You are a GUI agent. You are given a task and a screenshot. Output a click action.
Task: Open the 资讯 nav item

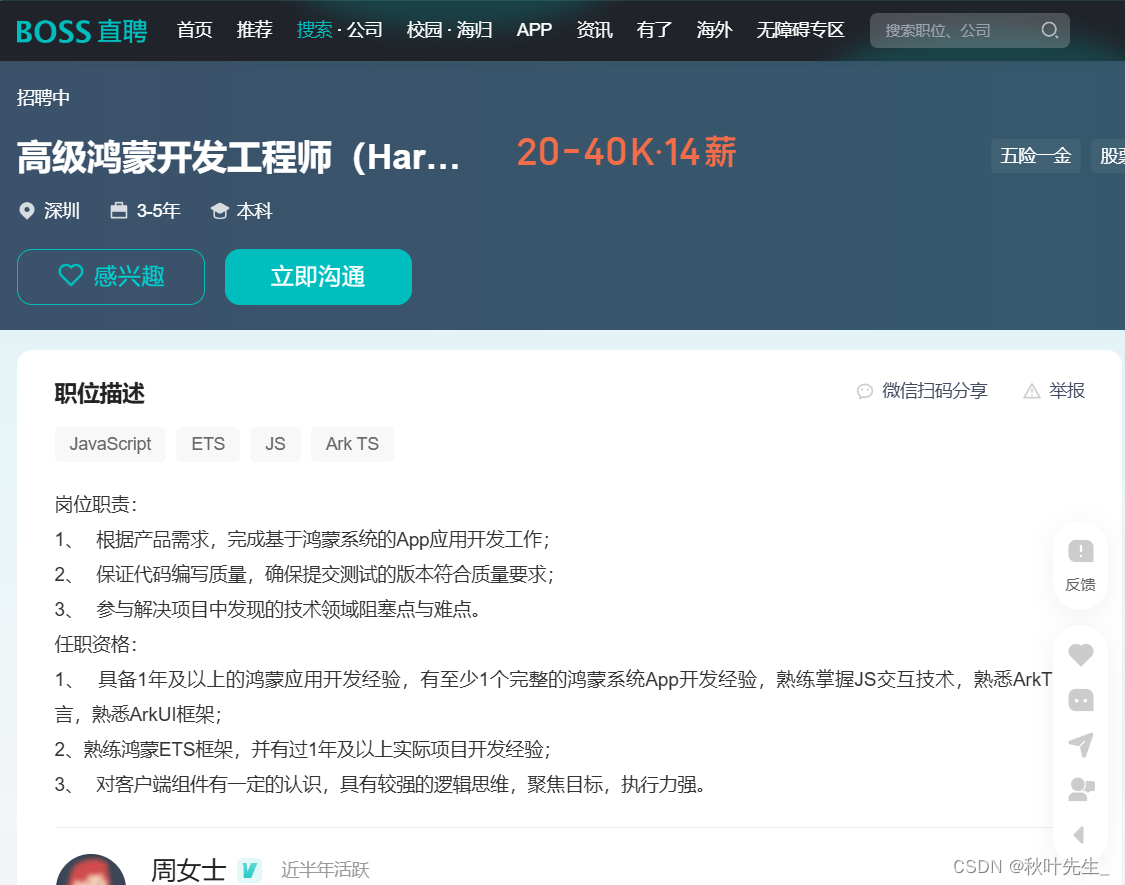594,30
